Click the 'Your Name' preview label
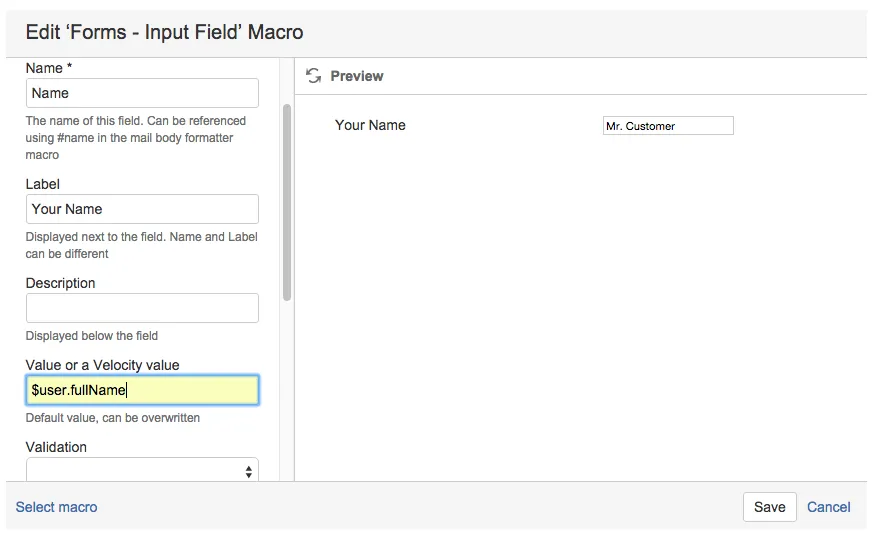Image resolution: width=876 pixels, height=537 pixels. [370, 125]
